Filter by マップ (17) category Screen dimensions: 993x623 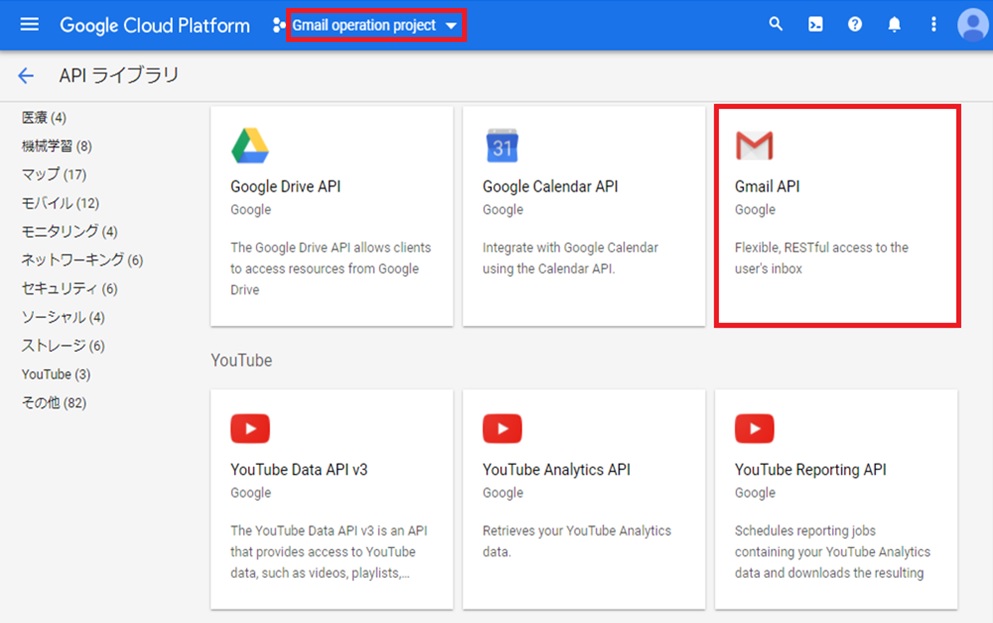54,174
